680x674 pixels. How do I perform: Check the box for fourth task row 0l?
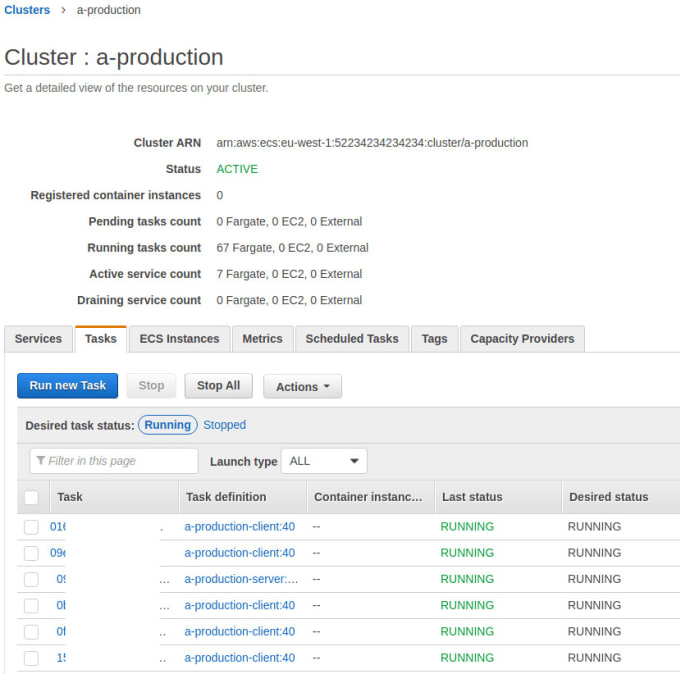[x=31, y=606]
